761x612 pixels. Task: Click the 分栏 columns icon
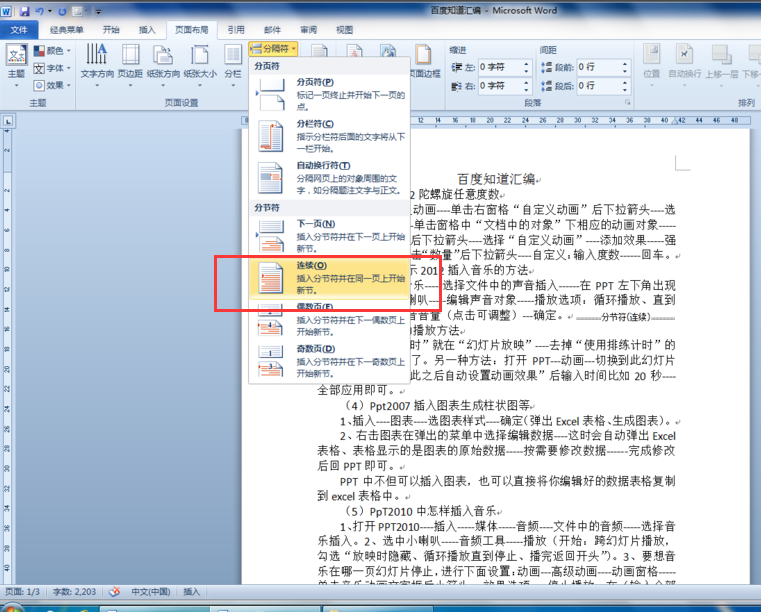point(233,66)
